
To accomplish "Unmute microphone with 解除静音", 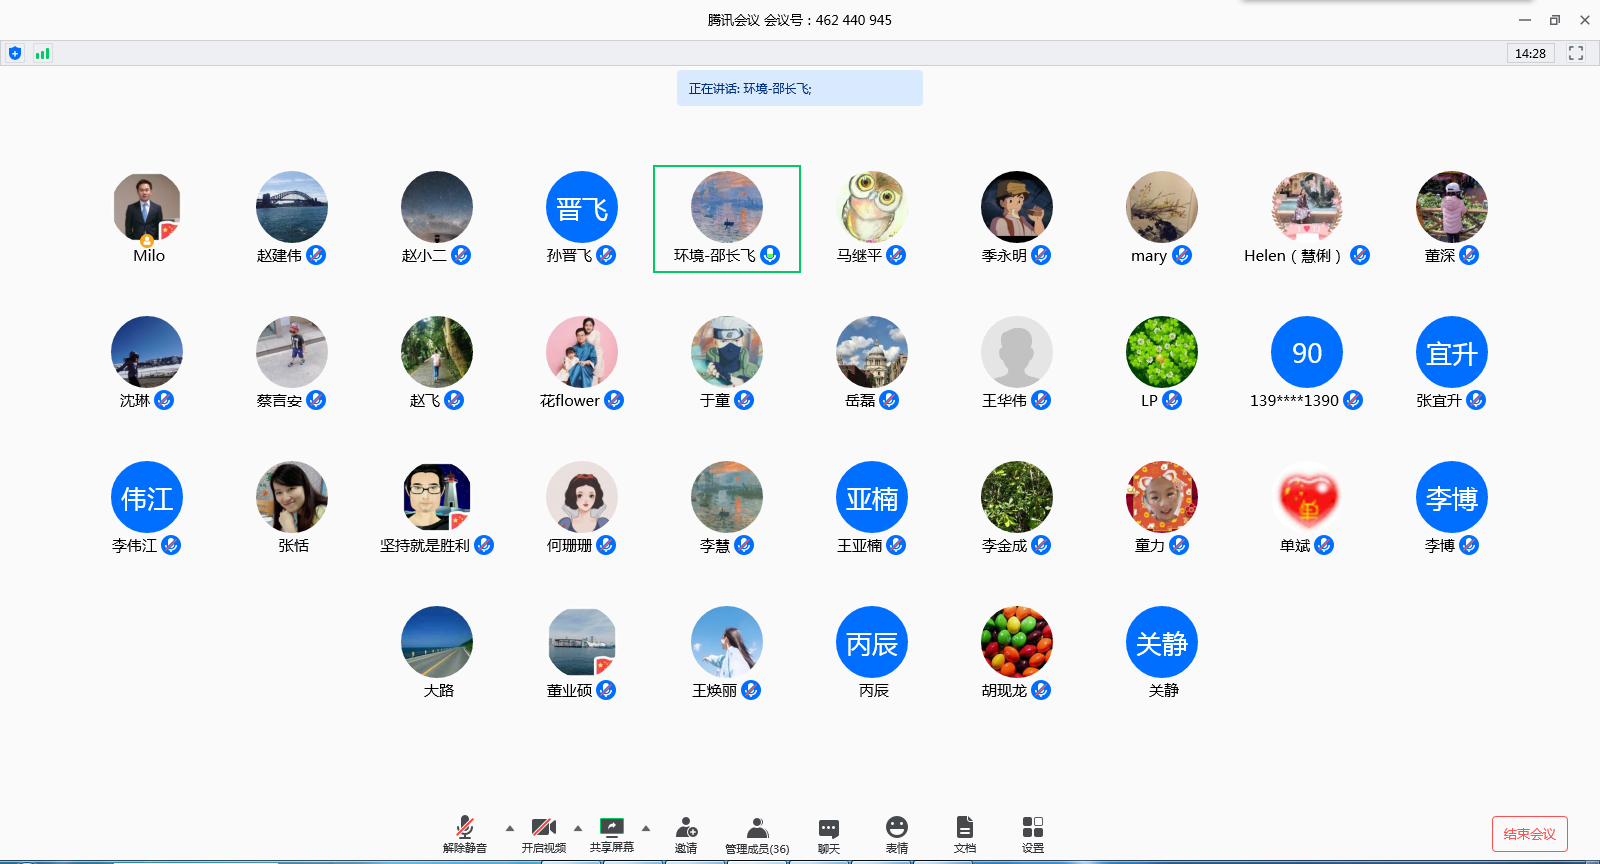I will coord(465,834).
